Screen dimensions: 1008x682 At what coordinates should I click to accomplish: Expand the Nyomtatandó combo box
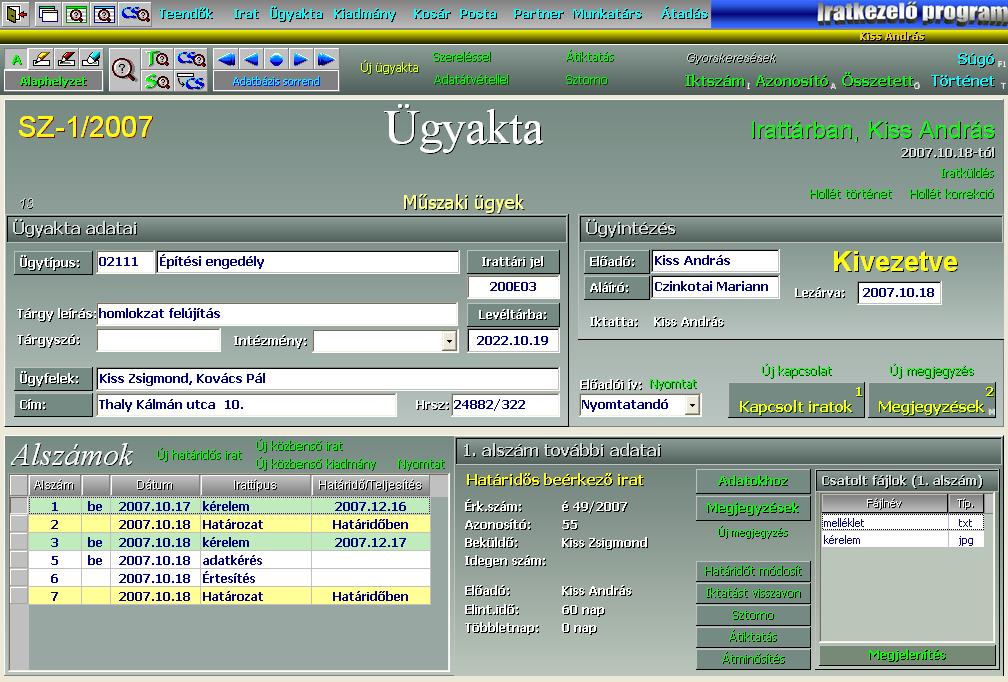[692, 405]
